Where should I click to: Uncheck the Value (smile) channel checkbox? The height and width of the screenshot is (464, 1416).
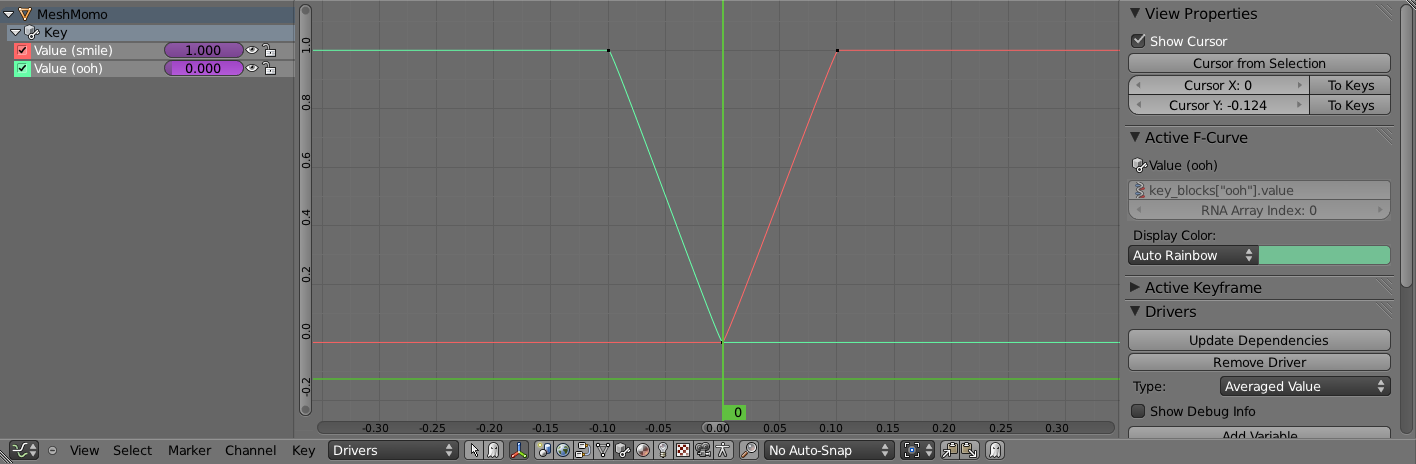coord(22,50)
